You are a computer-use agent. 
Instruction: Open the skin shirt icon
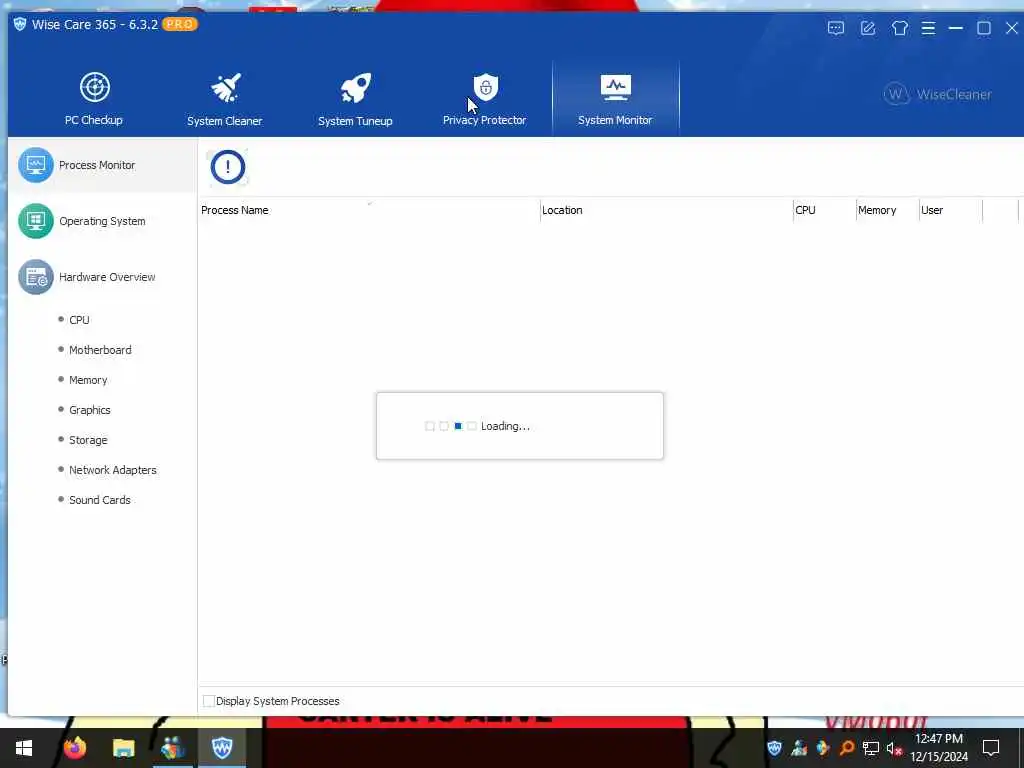(x=900, y=28)
